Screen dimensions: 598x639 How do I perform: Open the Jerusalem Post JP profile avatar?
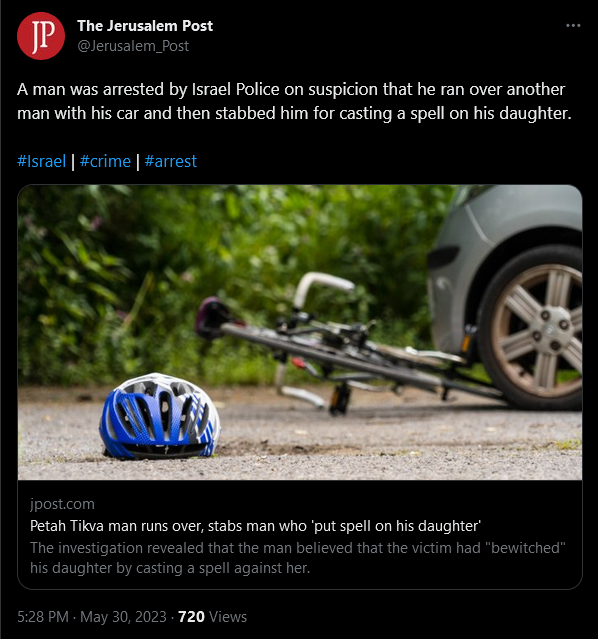click(41, 36)
